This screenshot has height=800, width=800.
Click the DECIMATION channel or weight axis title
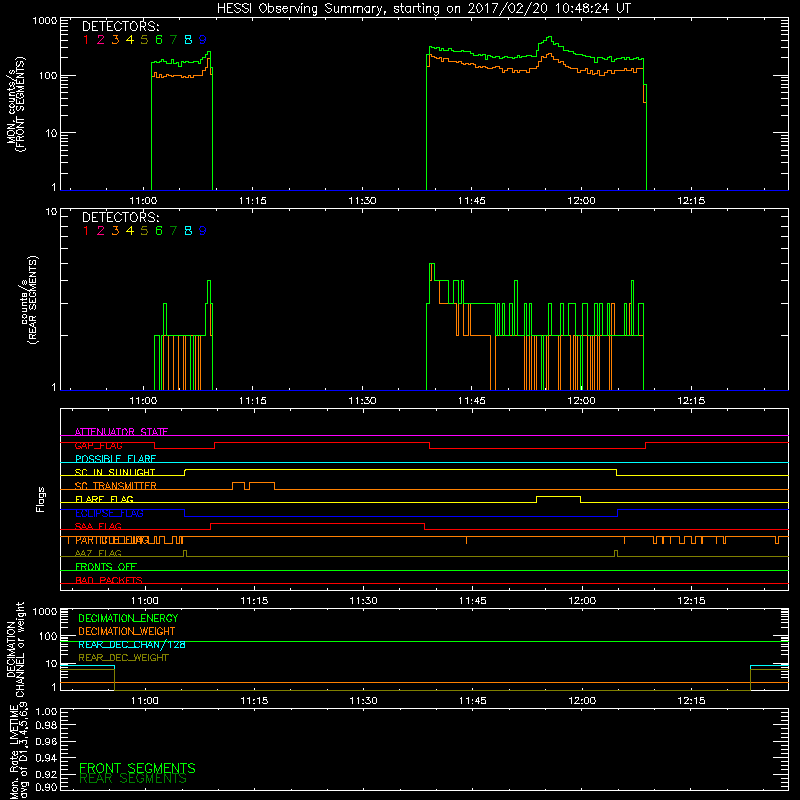pyautogui.click(x=16, y=649)
